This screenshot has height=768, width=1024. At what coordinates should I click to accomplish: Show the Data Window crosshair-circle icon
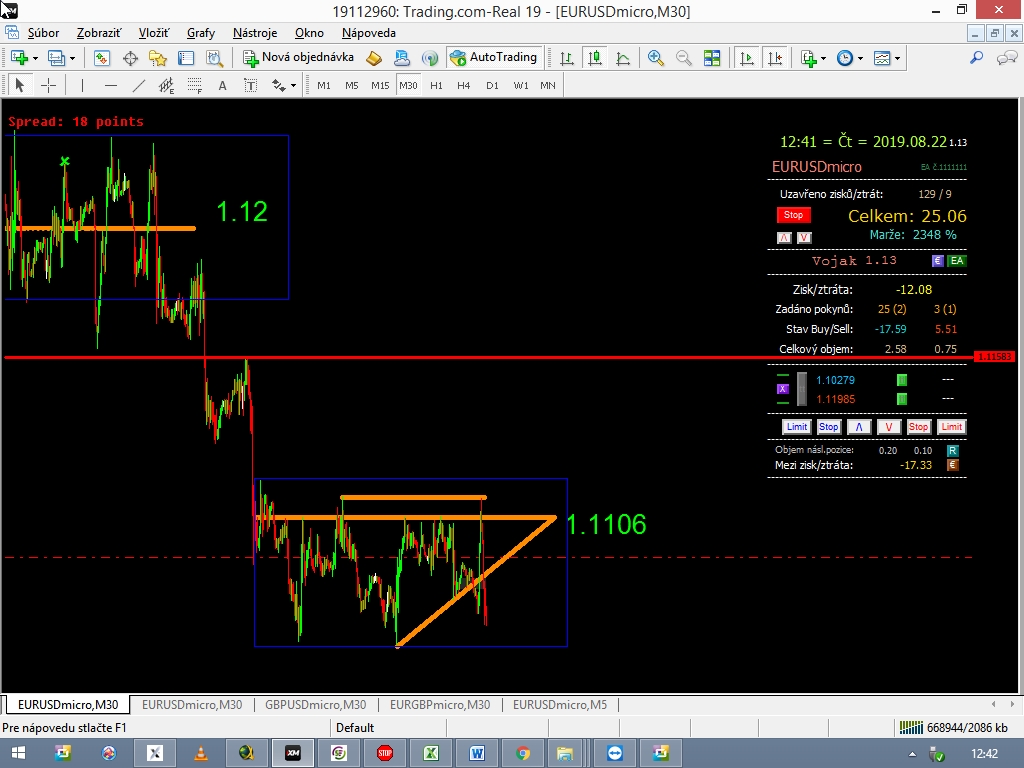click(x=131, y=58)
